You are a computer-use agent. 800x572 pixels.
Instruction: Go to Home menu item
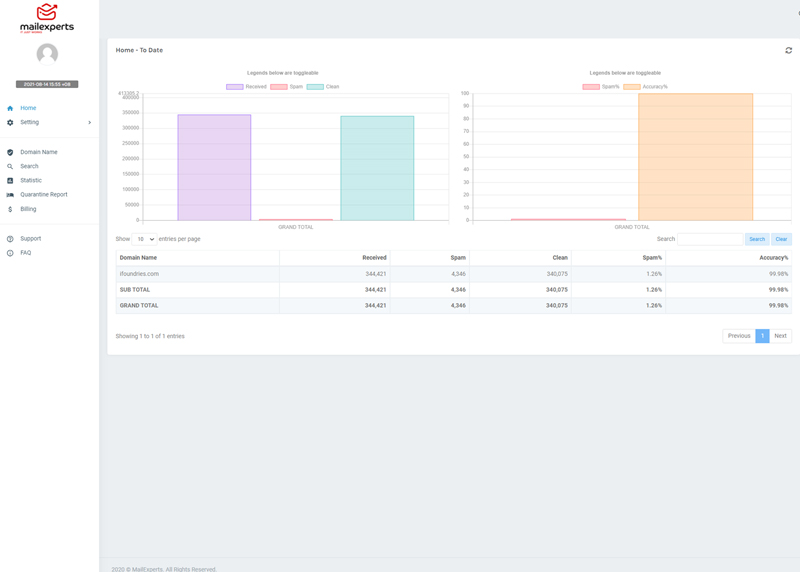click(x=28, y=108)
